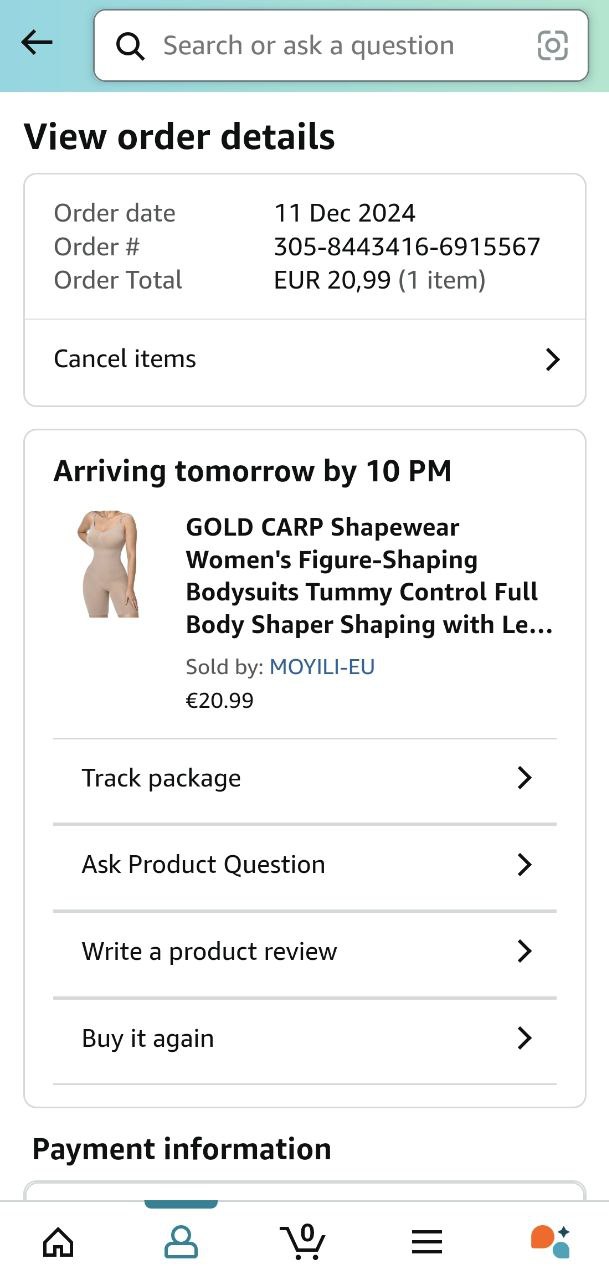Expand Cancel items chevron
The height and width of the screenshot is (1280, 609).
pos(552,360)
